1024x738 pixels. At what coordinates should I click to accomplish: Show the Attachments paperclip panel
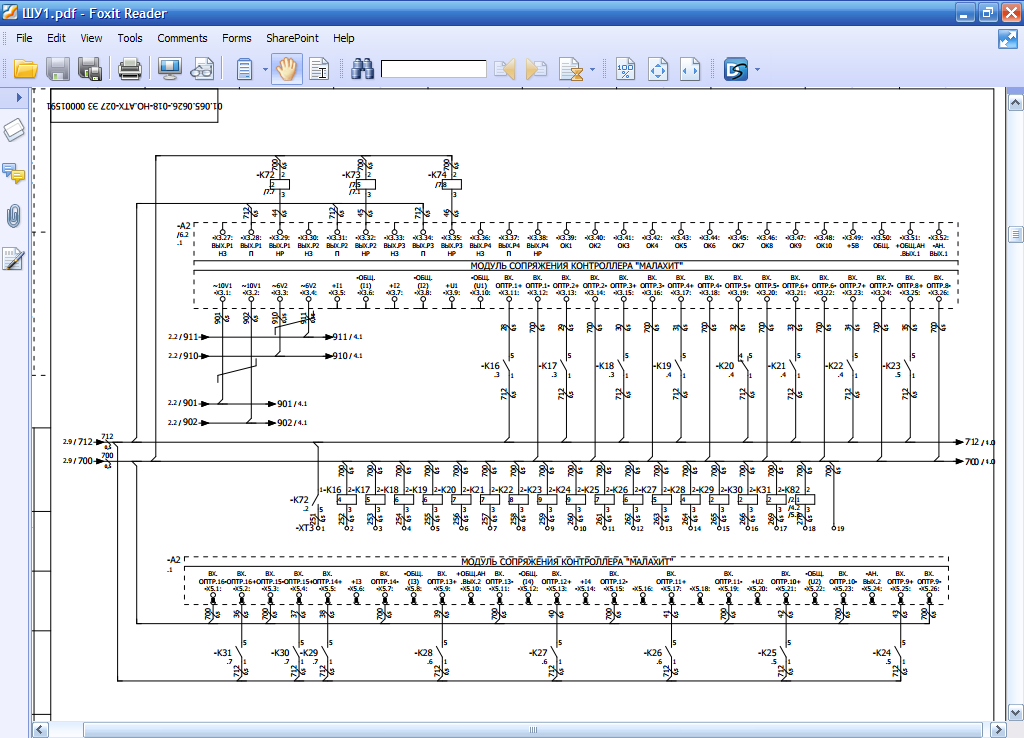pyautogui.click(x=14, y=215)
